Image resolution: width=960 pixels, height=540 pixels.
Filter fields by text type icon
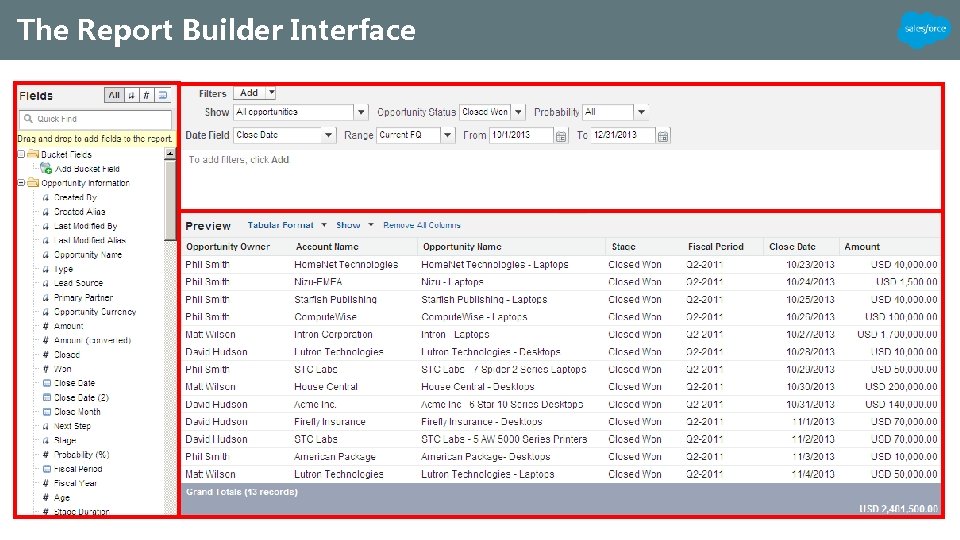(x=131, y=95)
